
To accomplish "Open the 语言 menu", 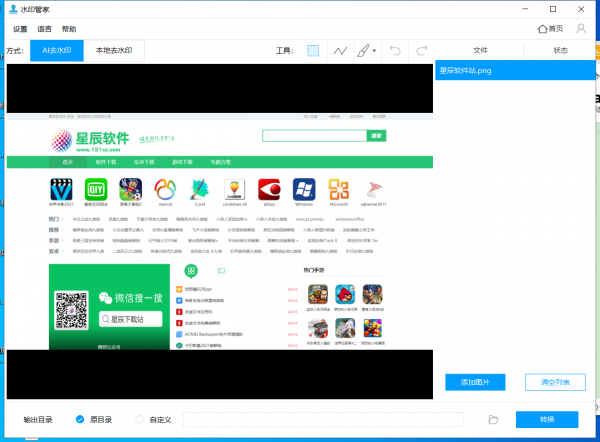I will click(x=44, y=29).
